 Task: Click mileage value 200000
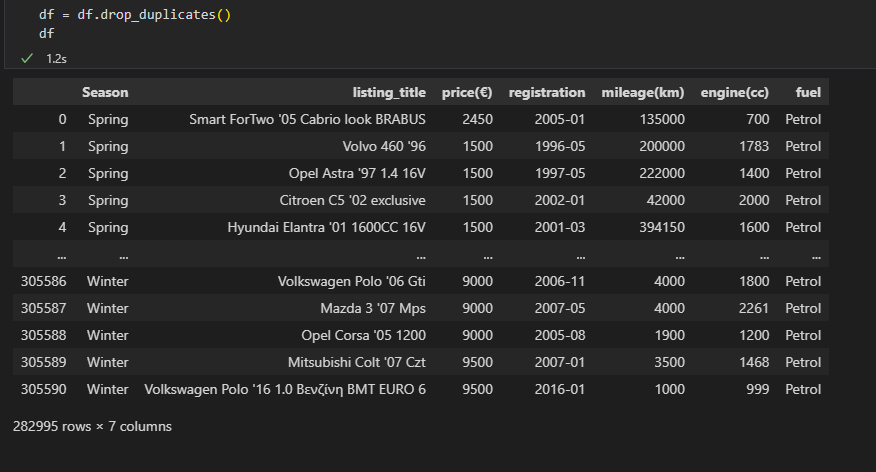(x=662, y=146)
